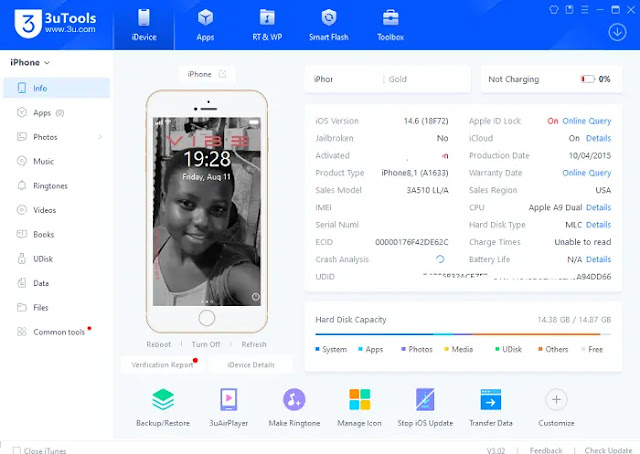Open Hard Disk Type Details link
The width and height of the screenshot is (640, 454).
[598, 225]
